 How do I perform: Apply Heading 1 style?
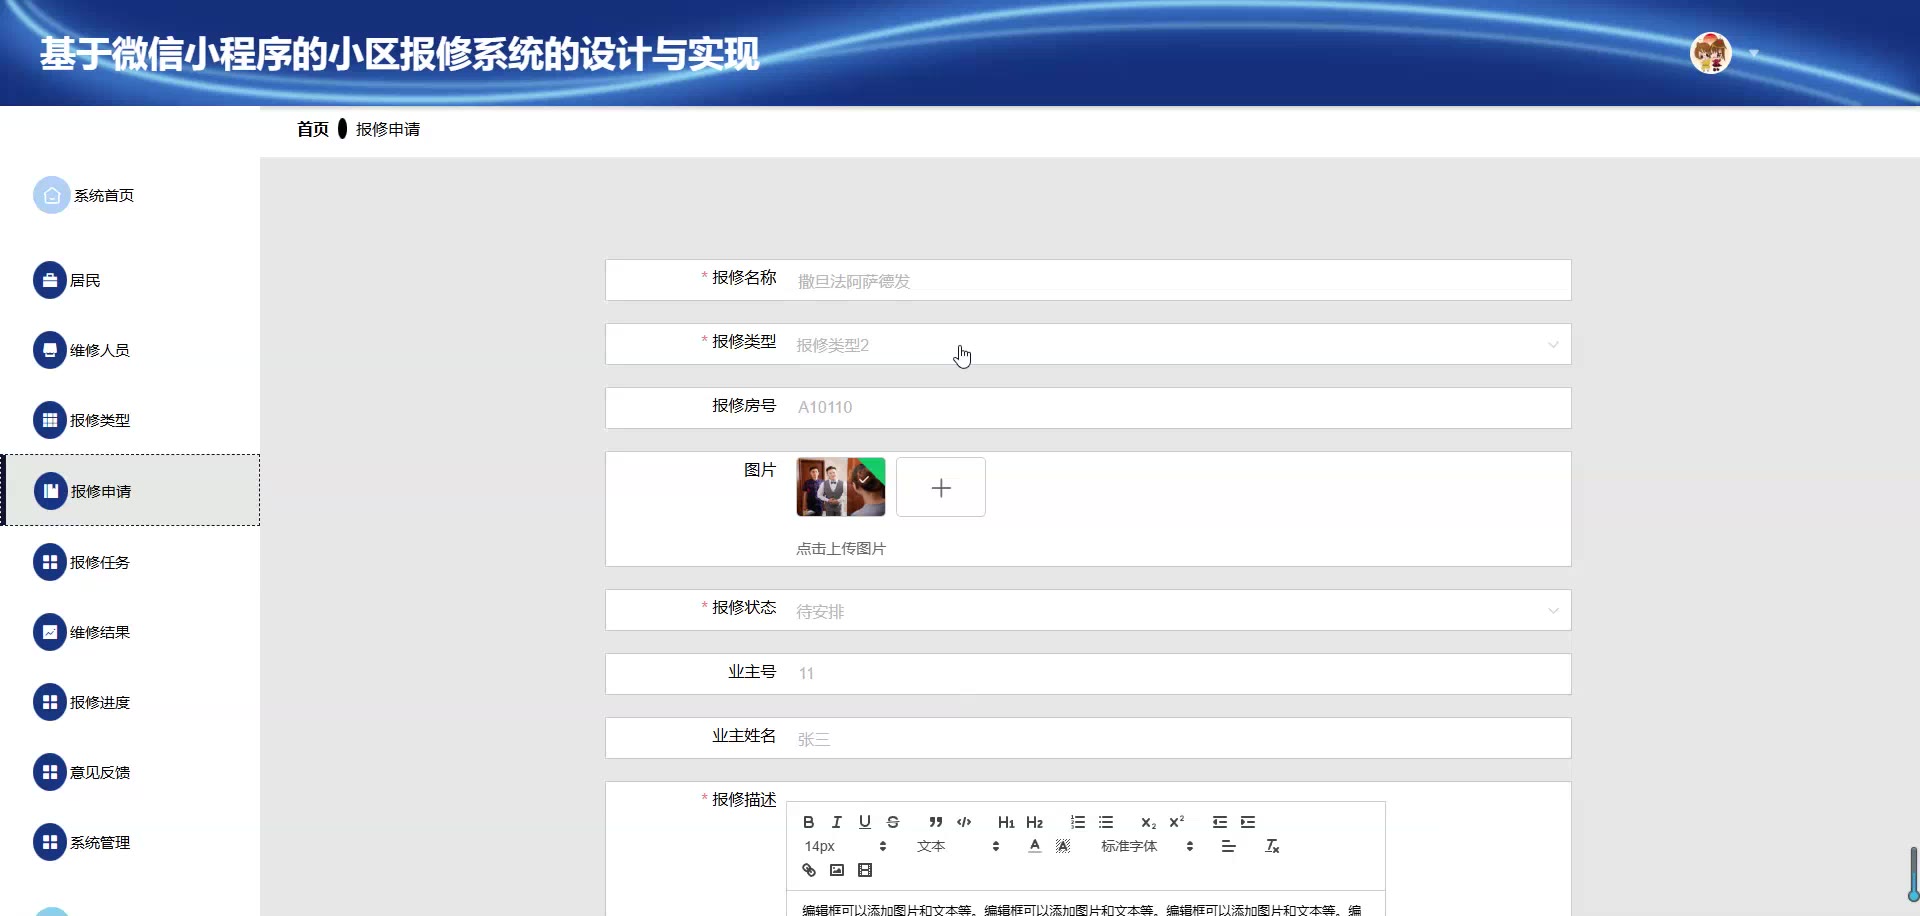point(1006,822)
